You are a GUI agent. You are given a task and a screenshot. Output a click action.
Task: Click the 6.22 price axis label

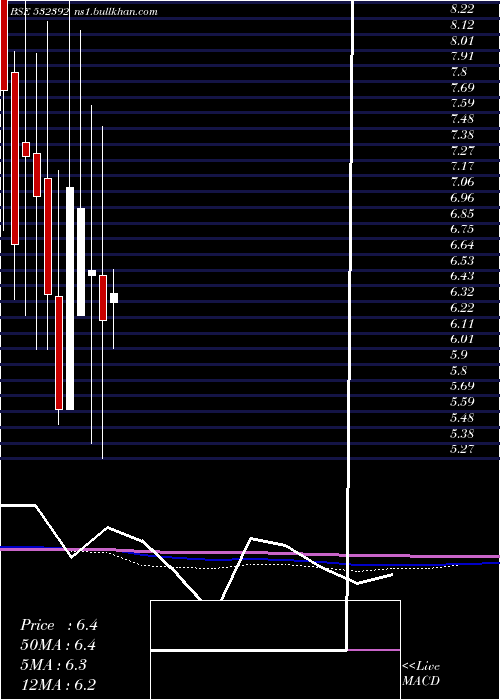tap(462, 308)
